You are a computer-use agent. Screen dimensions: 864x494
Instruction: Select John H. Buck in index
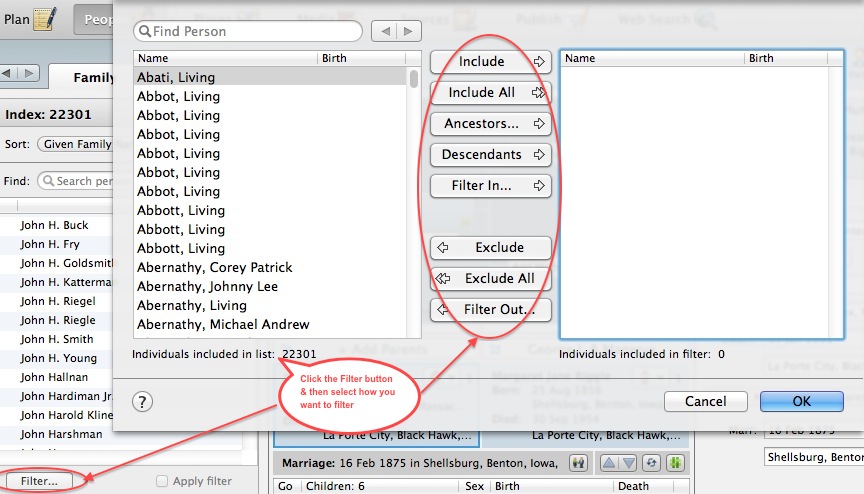point(56,225)
